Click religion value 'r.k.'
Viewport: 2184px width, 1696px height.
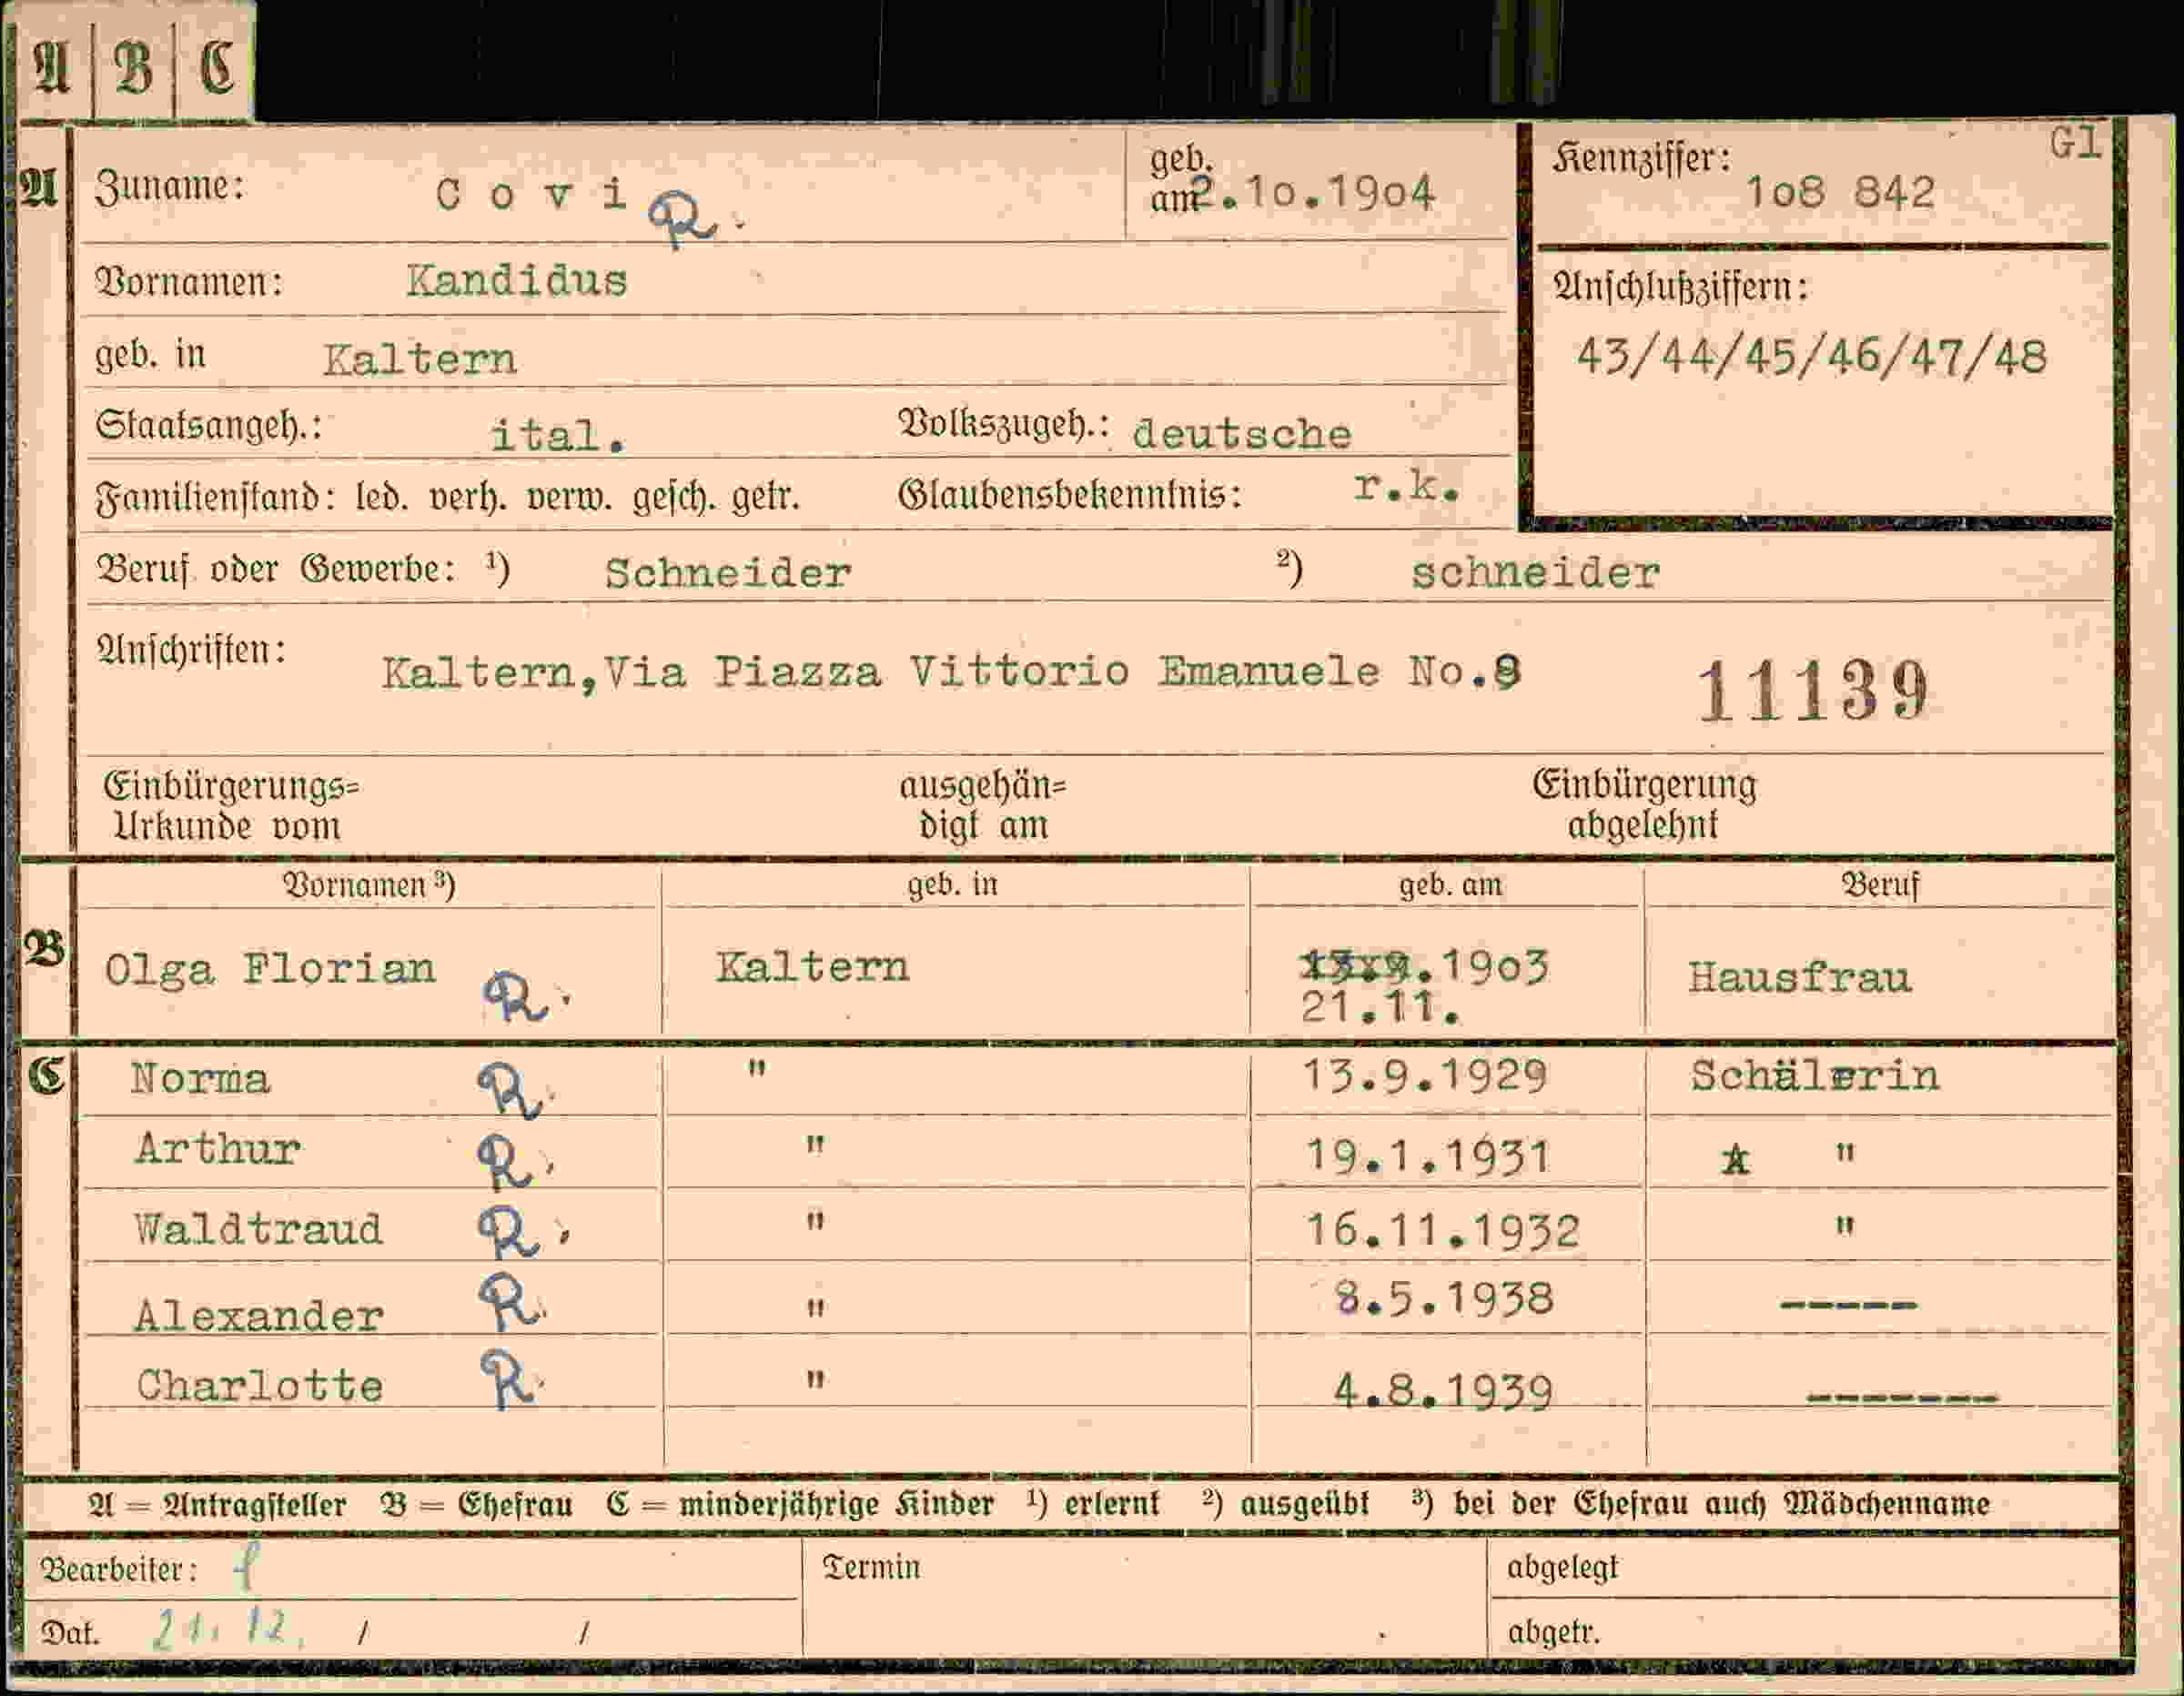coord(1406,487)
